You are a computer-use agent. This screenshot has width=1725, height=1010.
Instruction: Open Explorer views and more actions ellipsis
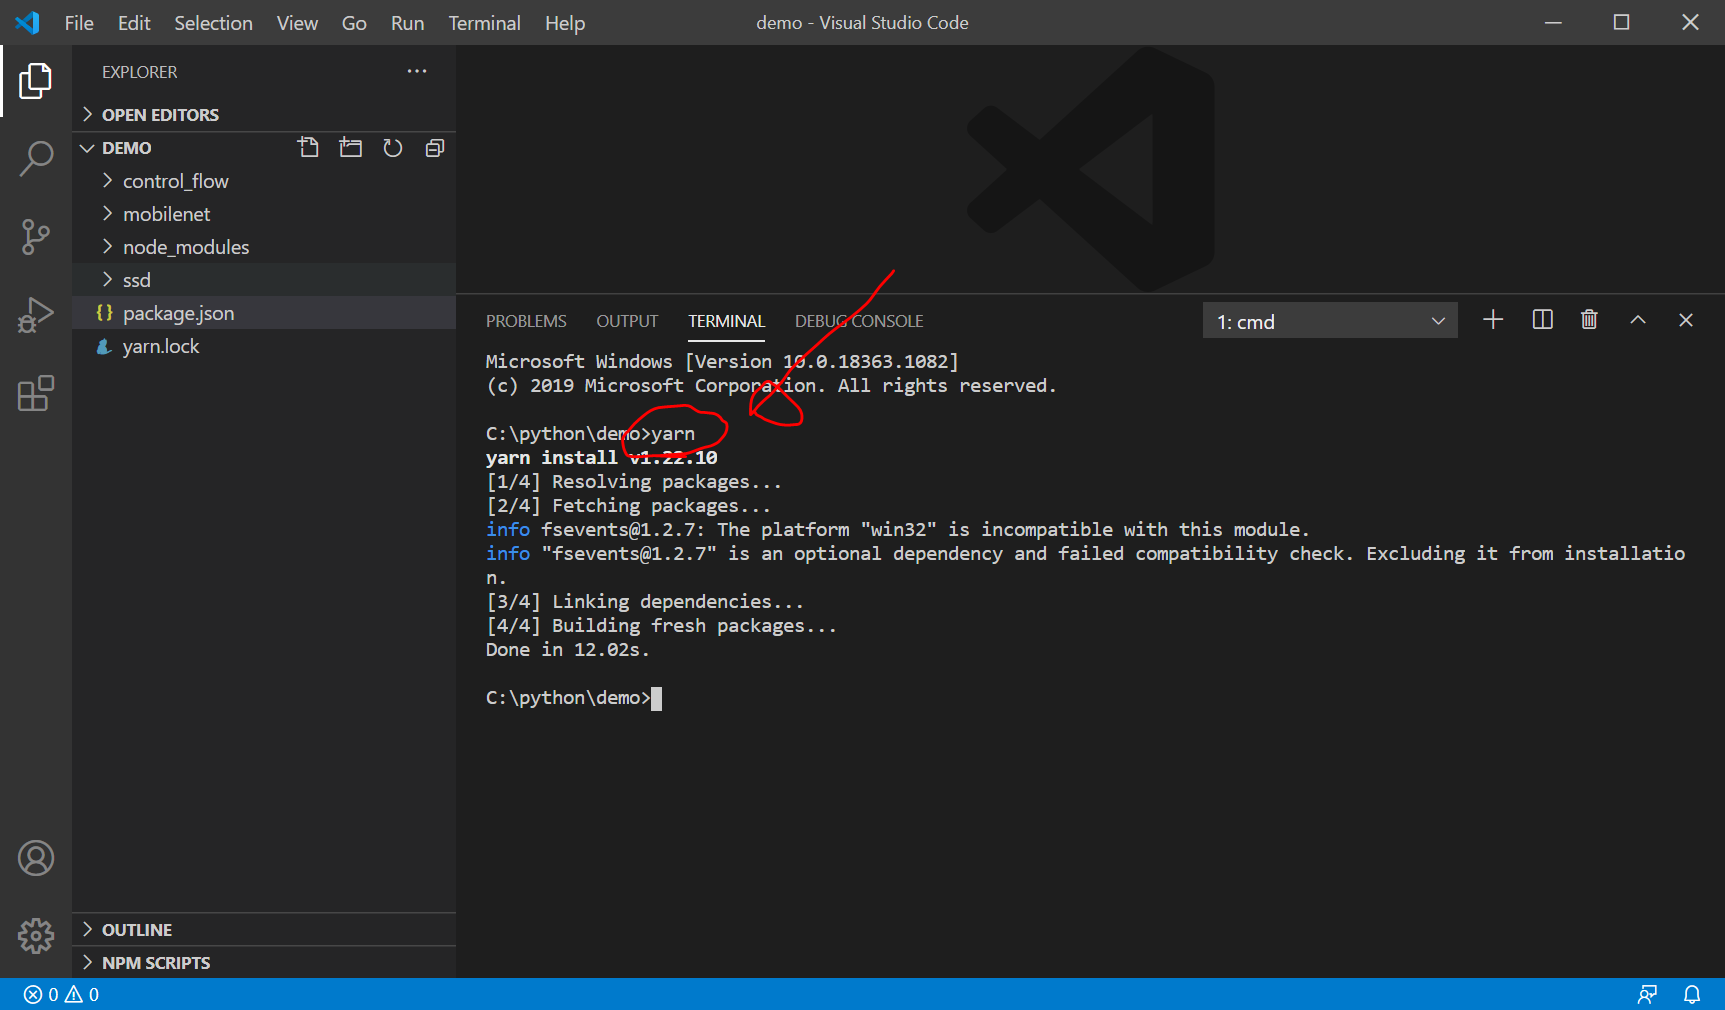(417, 71)
